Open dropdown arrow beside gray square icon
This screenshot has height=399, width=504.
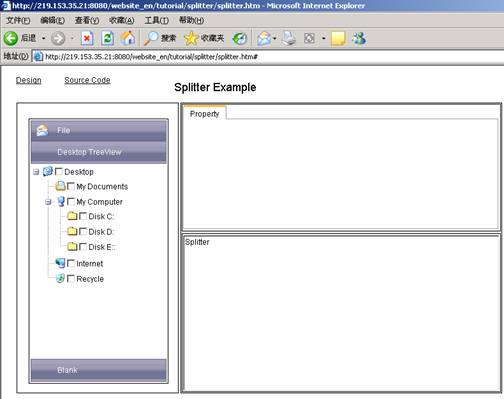[323, 39]
